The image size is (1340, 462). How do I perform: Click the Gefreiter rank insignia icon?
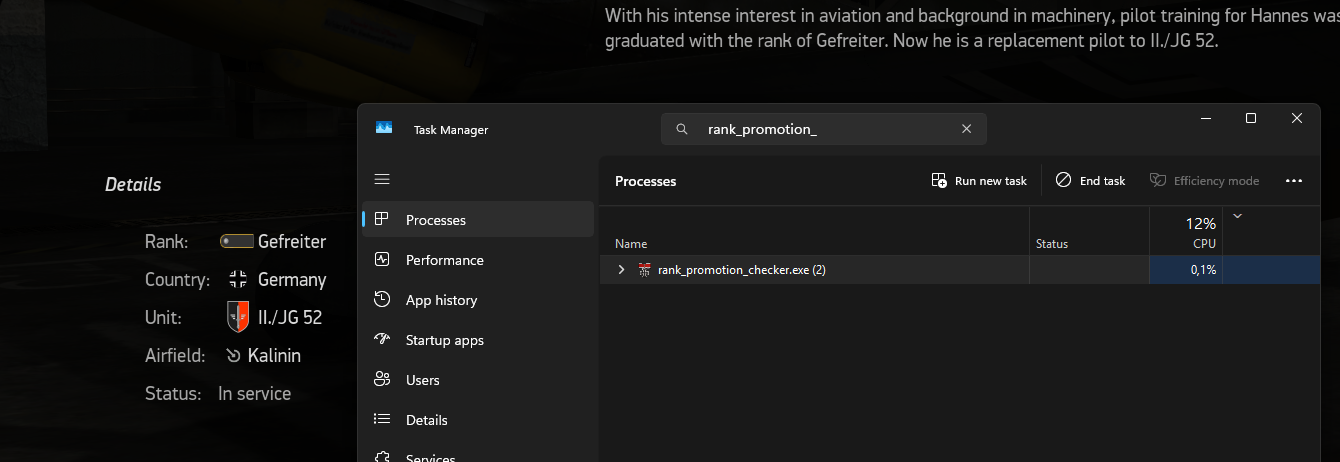coord(237,241)
